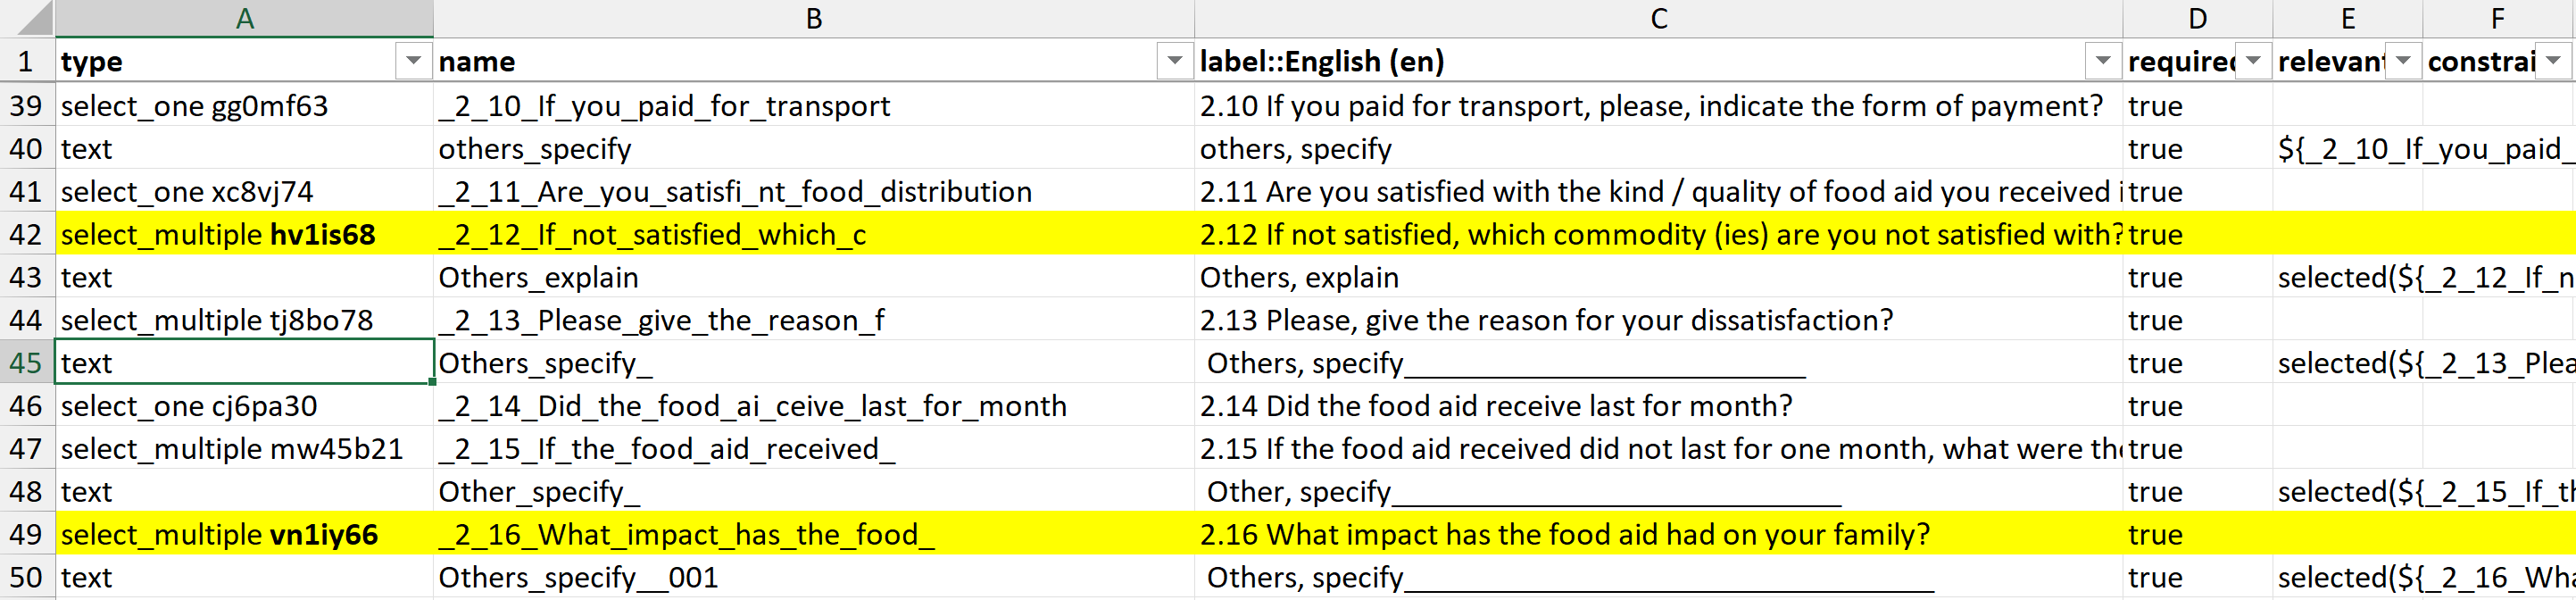
Task: Open the required column filter dropdown
Action: [x=2252, y=62]
